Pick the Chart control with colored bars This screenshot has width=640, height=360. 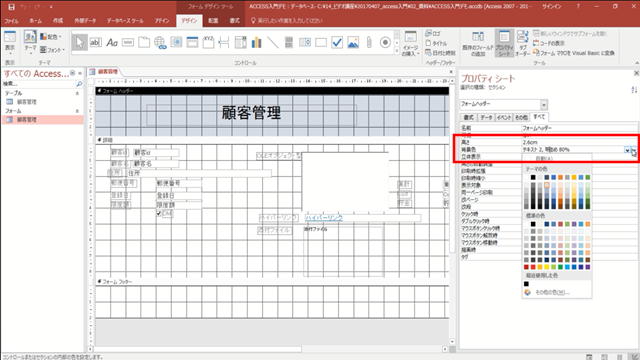click(256, 42)
